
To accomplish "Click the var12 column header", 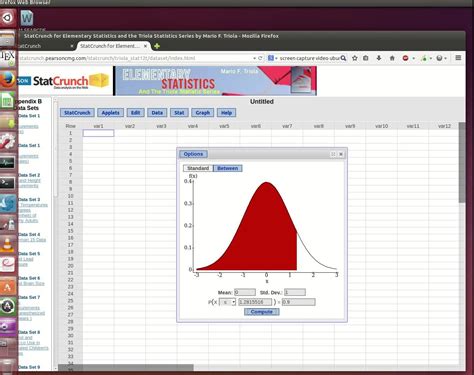I will (x=444, y=126).
